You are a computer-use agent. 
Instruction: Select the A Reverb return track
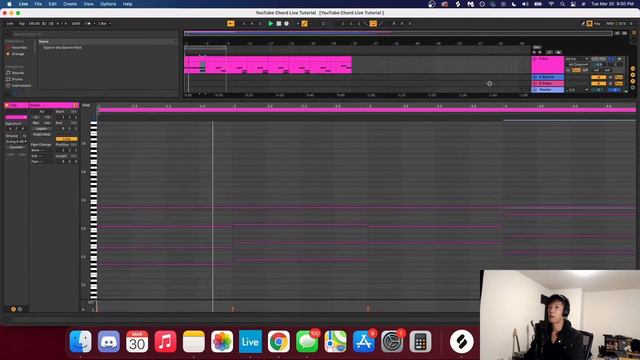[x=547, y=77]
